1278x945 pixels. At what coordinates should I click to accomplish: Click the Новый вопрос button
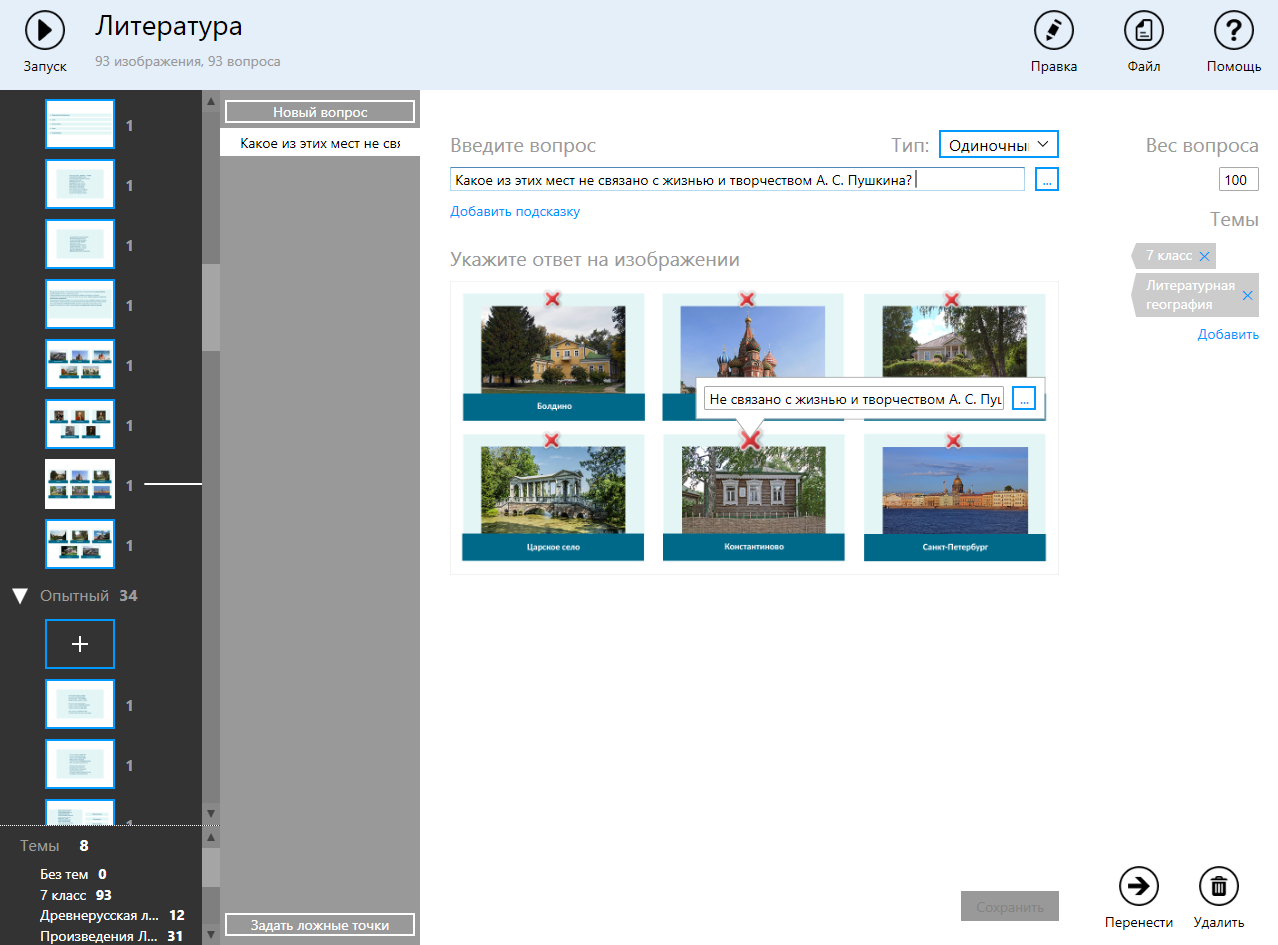pos(320,112)
